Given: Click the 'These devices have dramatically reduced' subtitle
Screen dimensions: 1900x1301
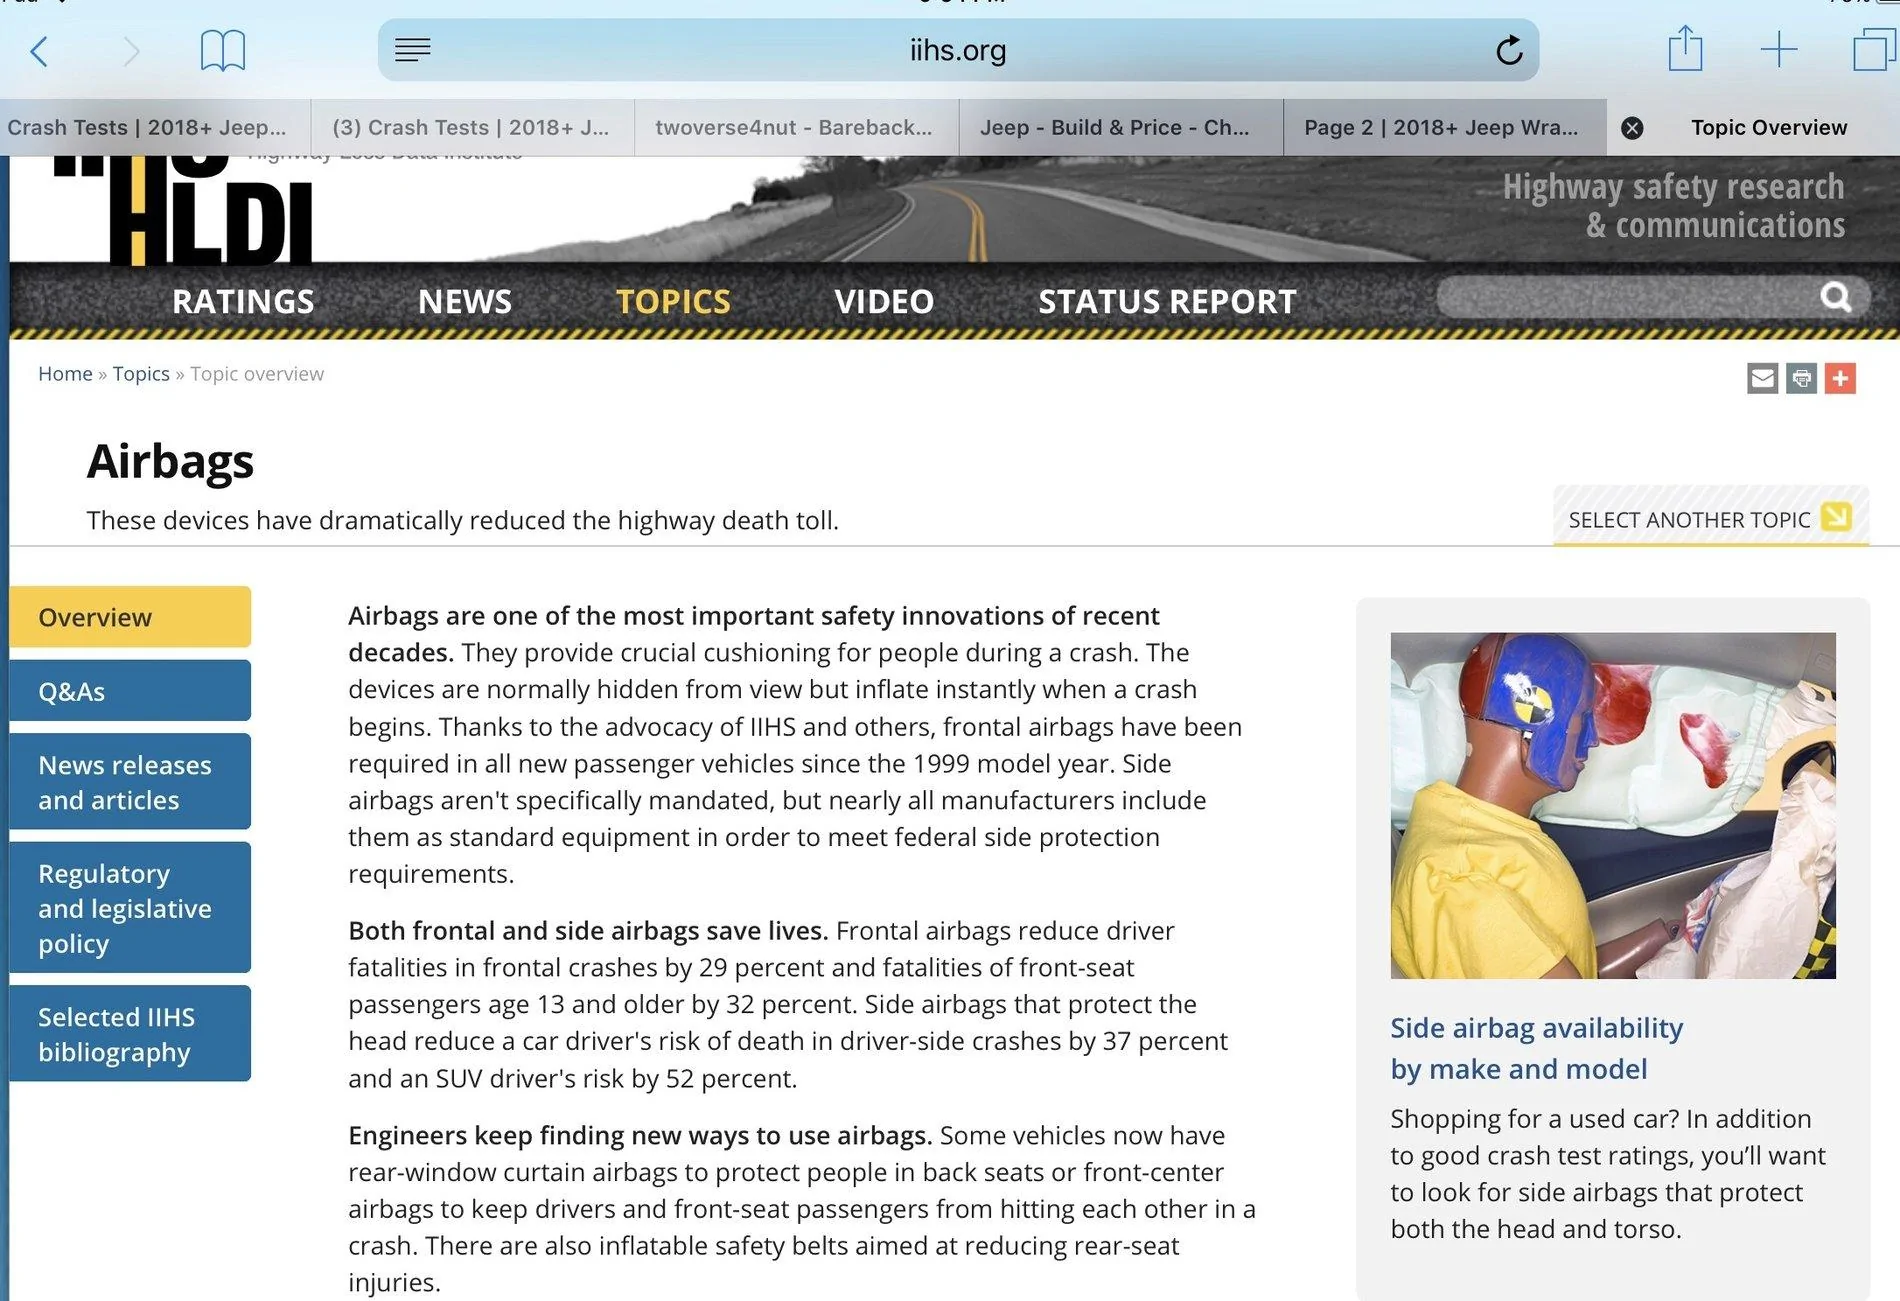Looking at the screenshot, I should (462, 520).
